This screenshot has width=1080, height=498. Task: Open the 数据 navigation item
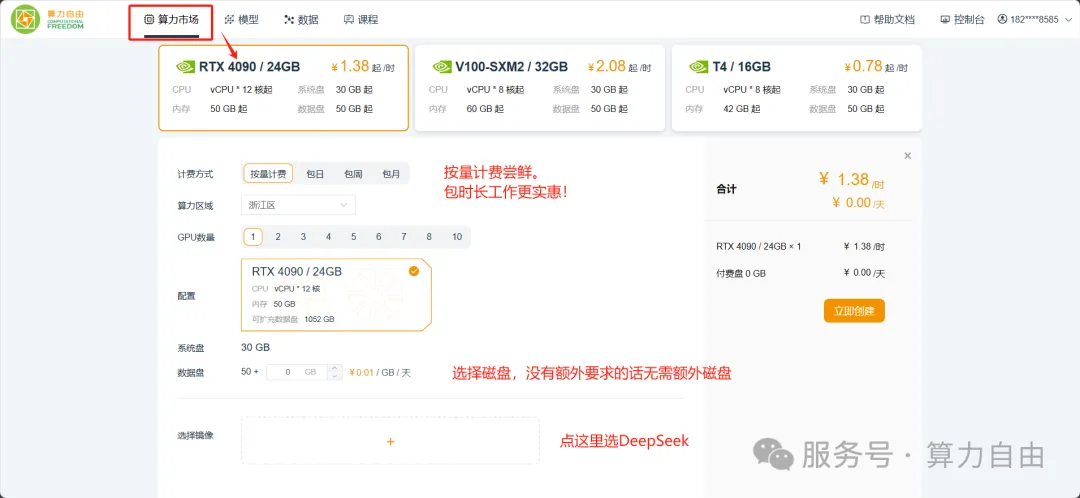pyautogui.click(x=301, y=19)
